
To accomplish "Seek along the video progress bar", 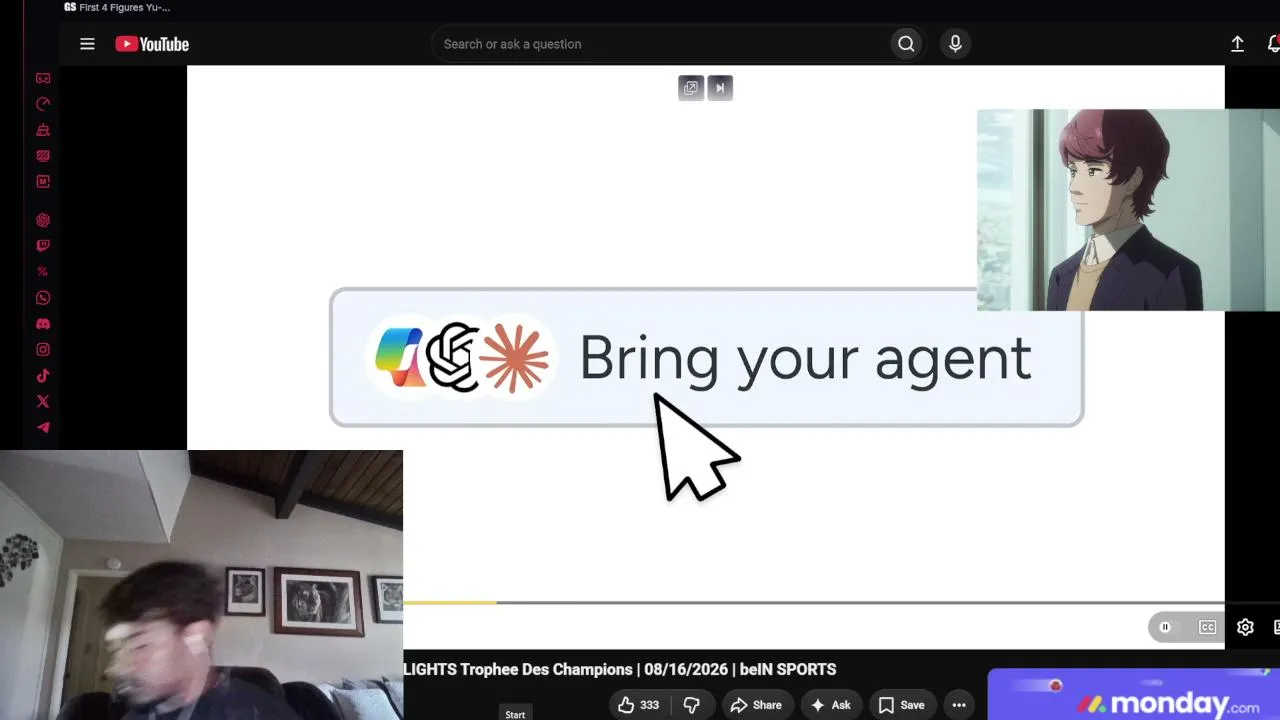I will pyautogui.click(x=814, y=603).
